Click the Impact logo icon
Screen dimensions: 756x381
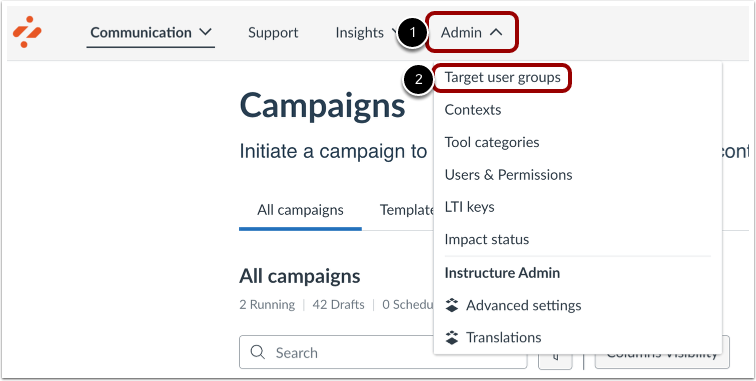coord(27,32)
